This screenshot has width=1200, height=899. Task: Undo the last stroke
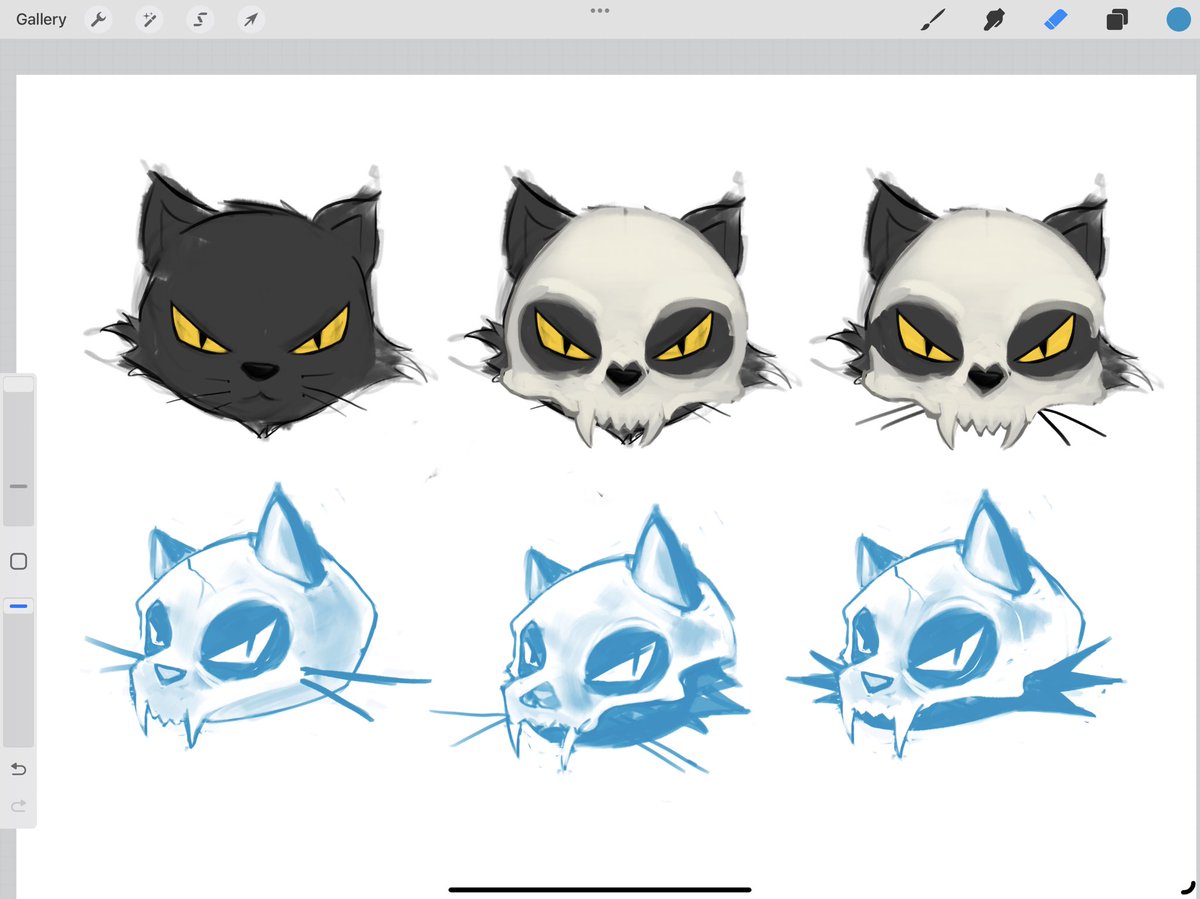point(18,769)
